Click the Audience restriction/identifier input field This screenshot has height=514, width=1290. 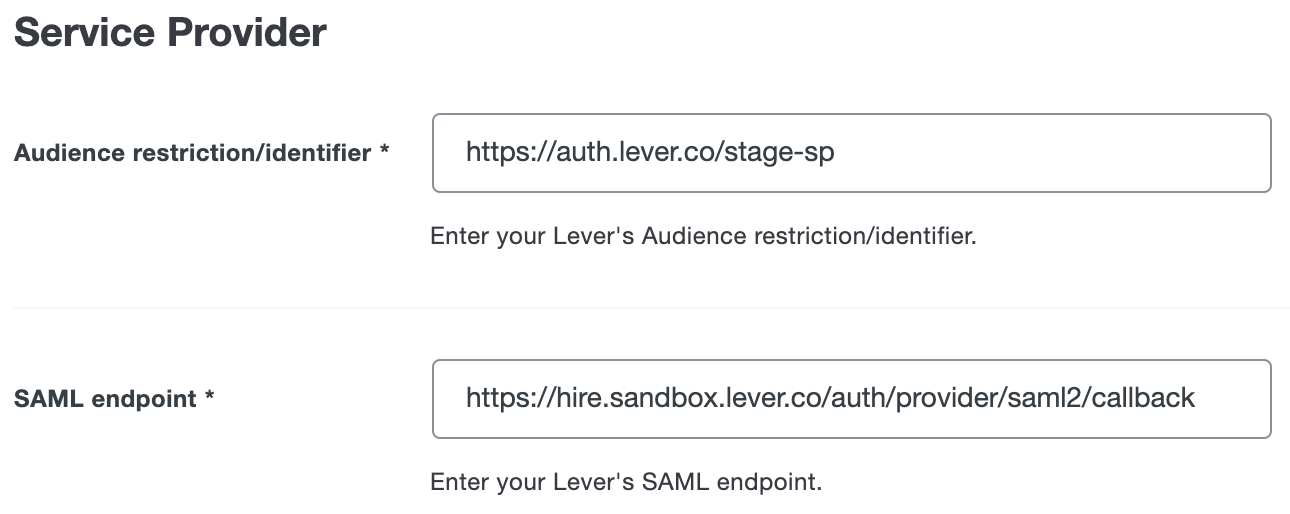pyautogui.click(x=850, y=153)
